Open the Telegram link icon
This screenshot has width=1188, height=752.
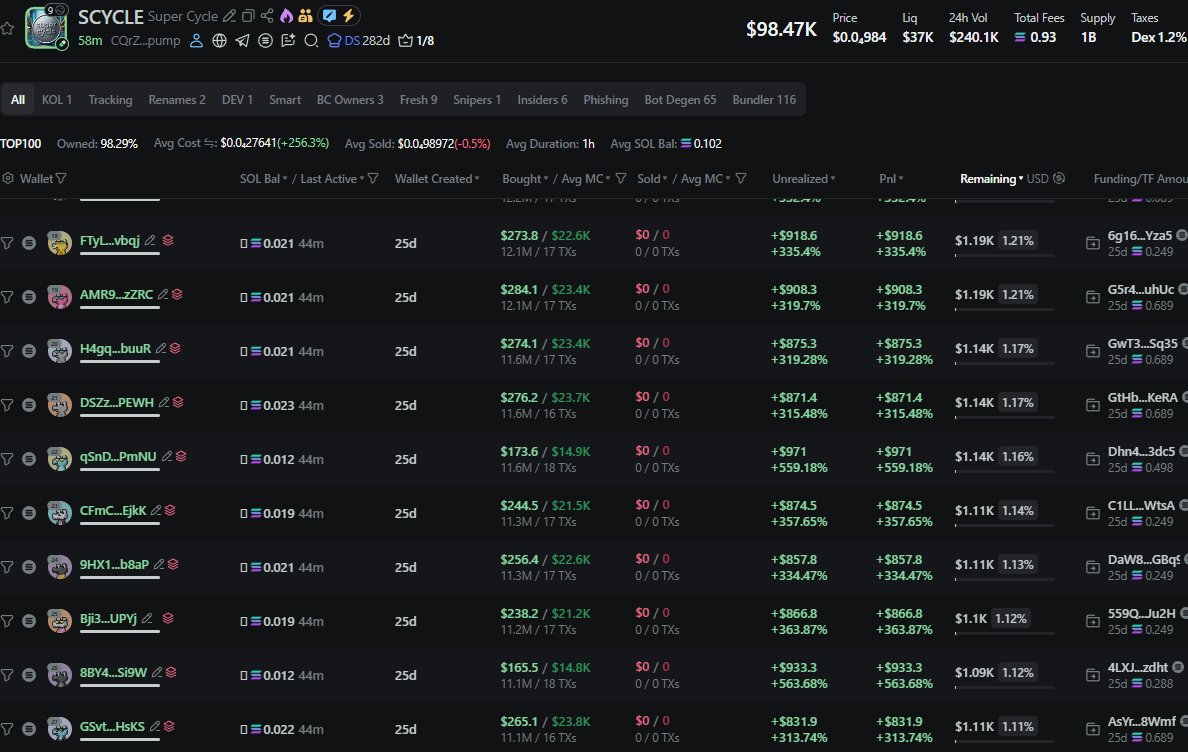(x=242, y=41)
